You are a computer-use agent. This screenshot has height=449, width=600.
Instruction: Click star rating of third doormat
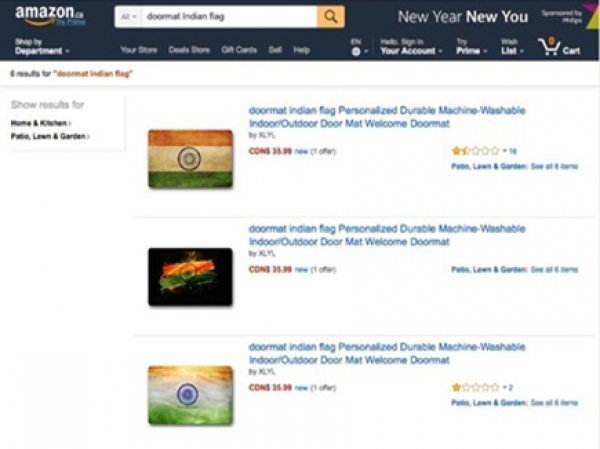[476, 387]
